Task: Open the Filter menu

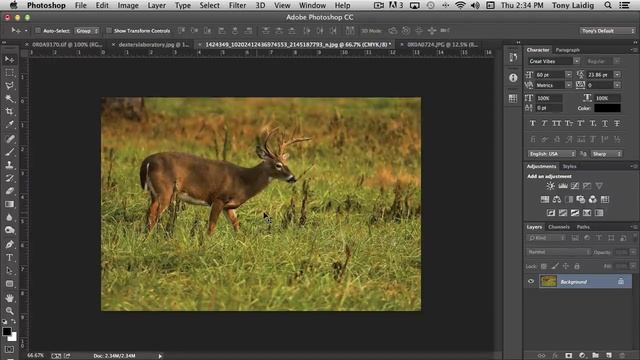Action: [237, 5]
